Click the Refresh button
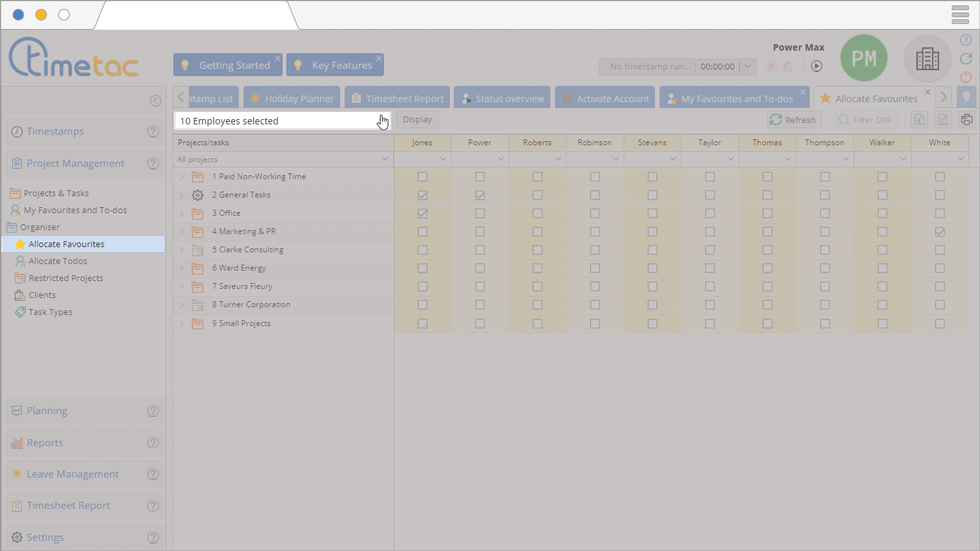 793,120
